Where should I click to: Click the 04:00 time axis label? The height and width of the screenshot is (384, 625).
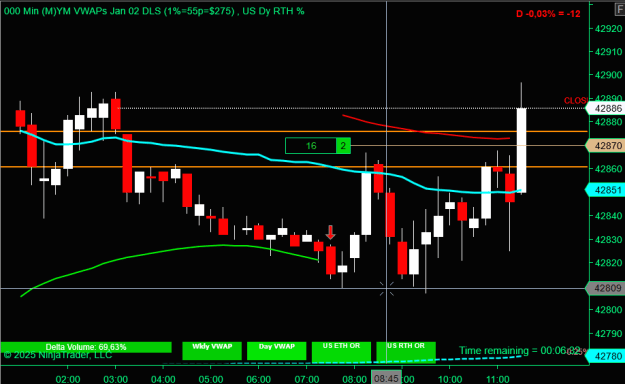163,379
